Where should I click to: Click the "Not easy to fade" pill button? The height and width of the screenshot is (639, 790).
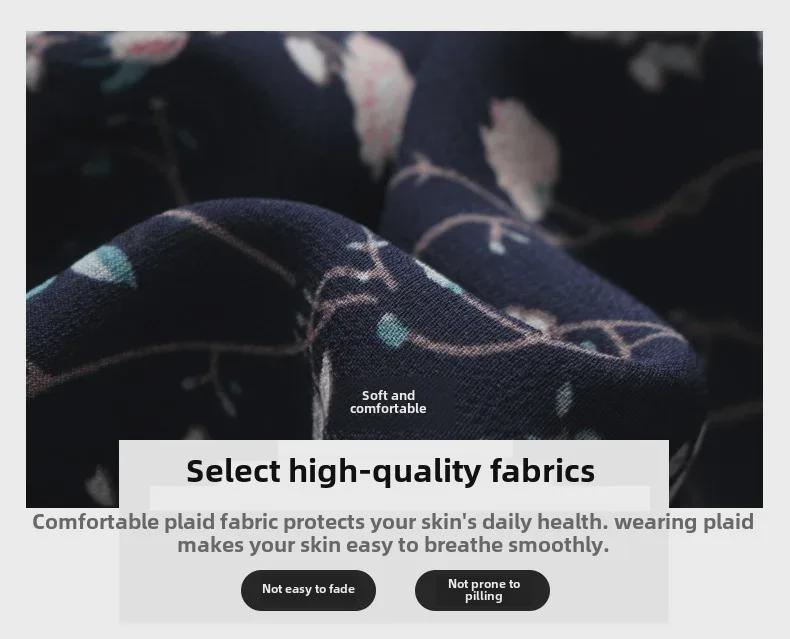click(x=308, y=590)
